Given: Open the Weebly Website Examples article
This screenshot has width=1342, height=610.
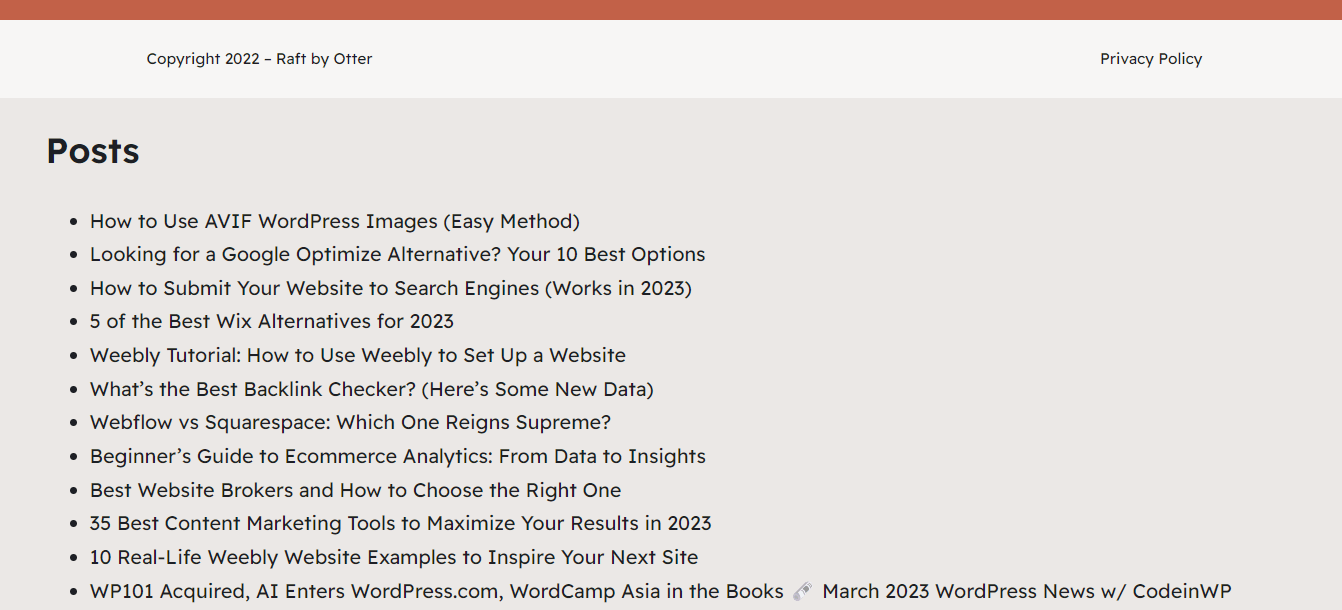Looking at the screenshot, I should [x=394, y=557].
